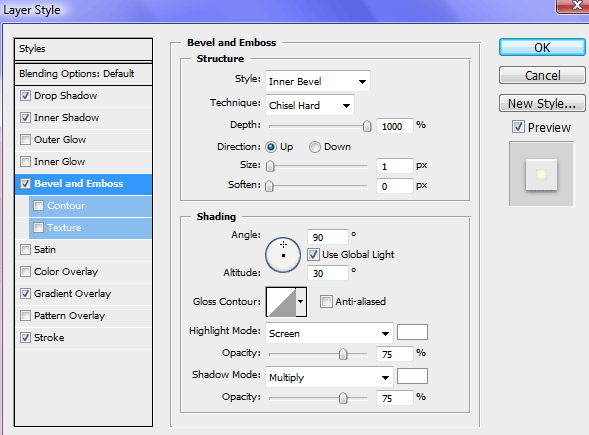This screenshot has height=435, width=589.
Task: Open the Shadow Mode dropdown showing Multiply
Action: pyautogui.click(x=329, y=377)
